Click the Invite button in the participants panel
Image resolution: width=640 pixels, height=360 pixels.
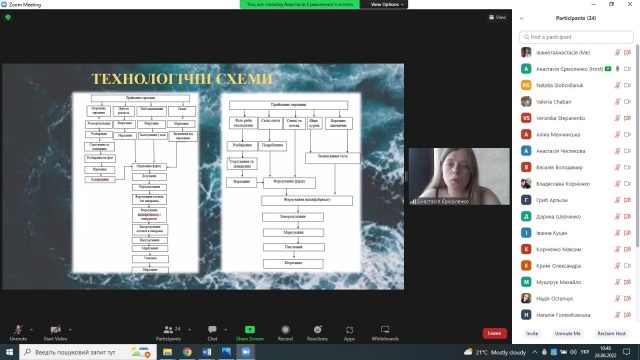click(532, 333)
